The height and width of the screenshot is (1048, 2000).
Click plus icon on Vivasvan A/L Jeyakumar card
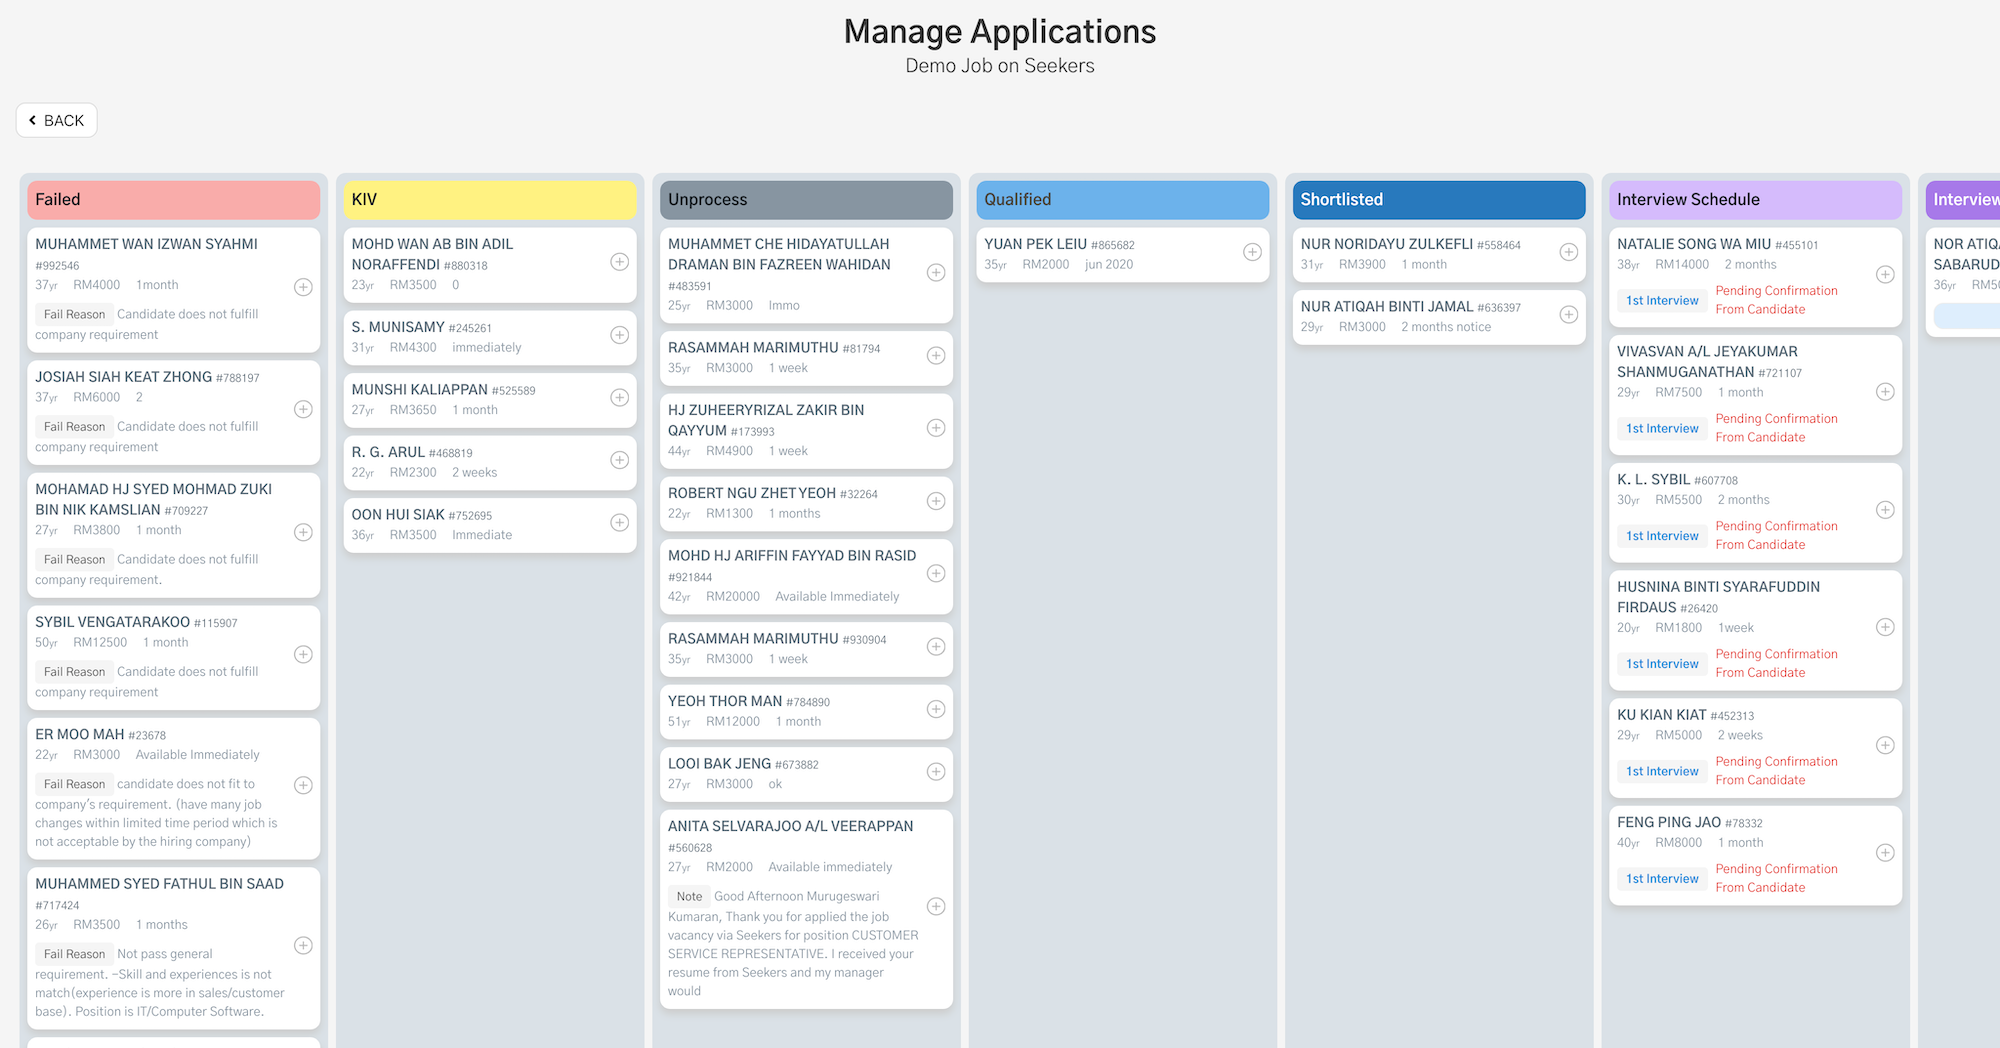click(x=1885, y=392)
